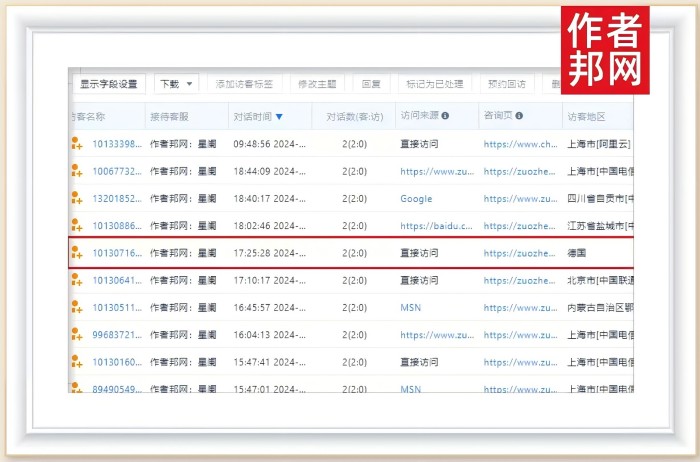This screenshot has width=700, height=462.
Task: Click add-visitor icon beside visitor 10130511
Action: coord(76,308)
